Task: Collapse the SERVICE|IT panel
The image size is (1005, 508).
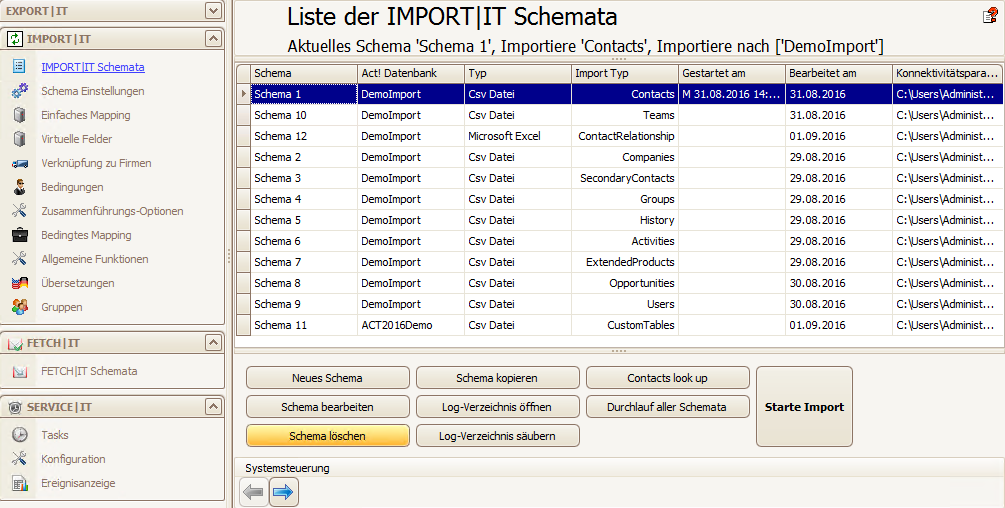Action: point(213,406)
